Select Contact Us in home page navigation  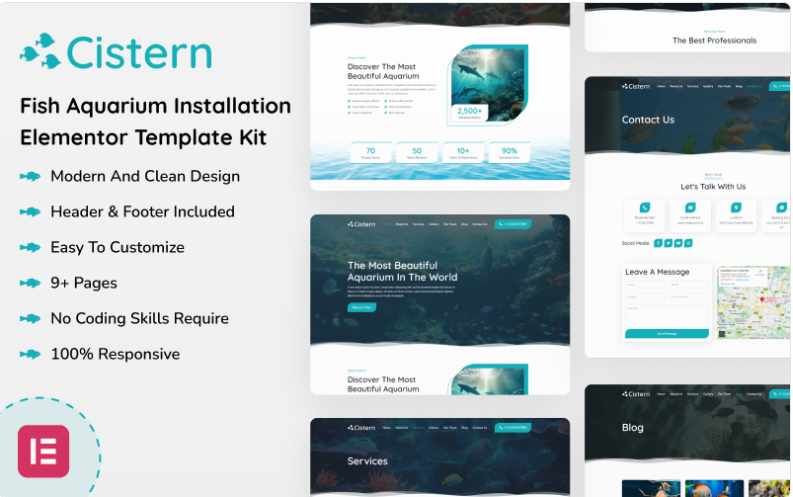[479, 224]
